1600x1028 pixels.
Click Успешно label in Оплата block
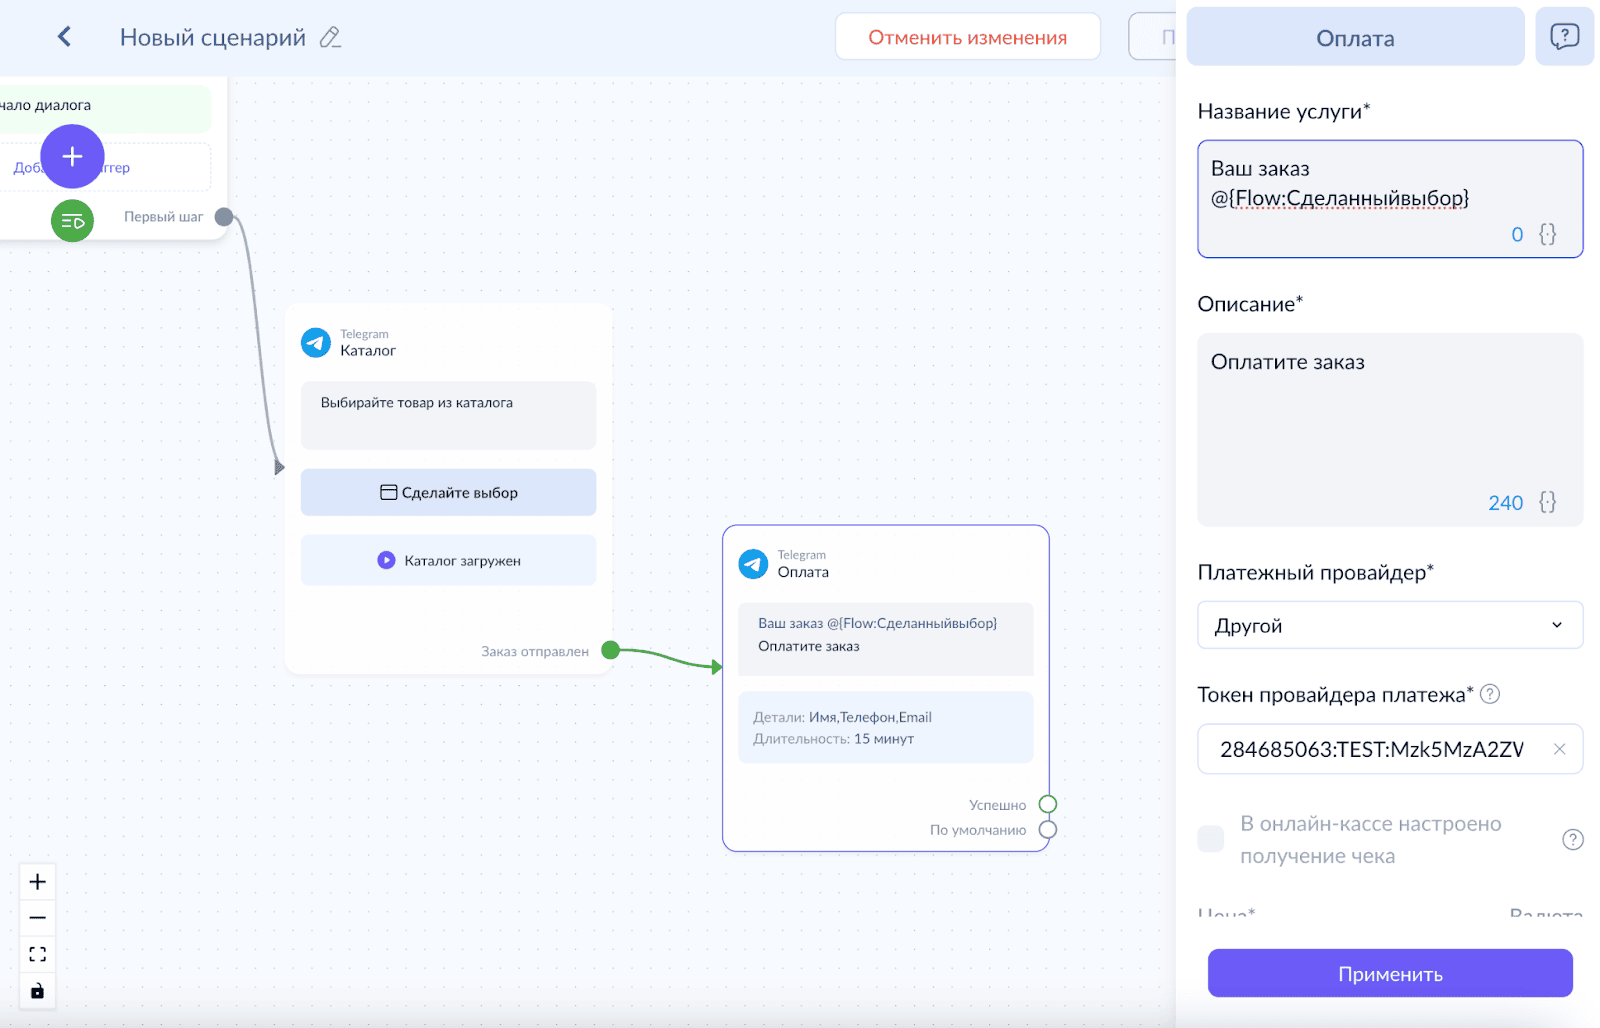[x=997, y=805]
